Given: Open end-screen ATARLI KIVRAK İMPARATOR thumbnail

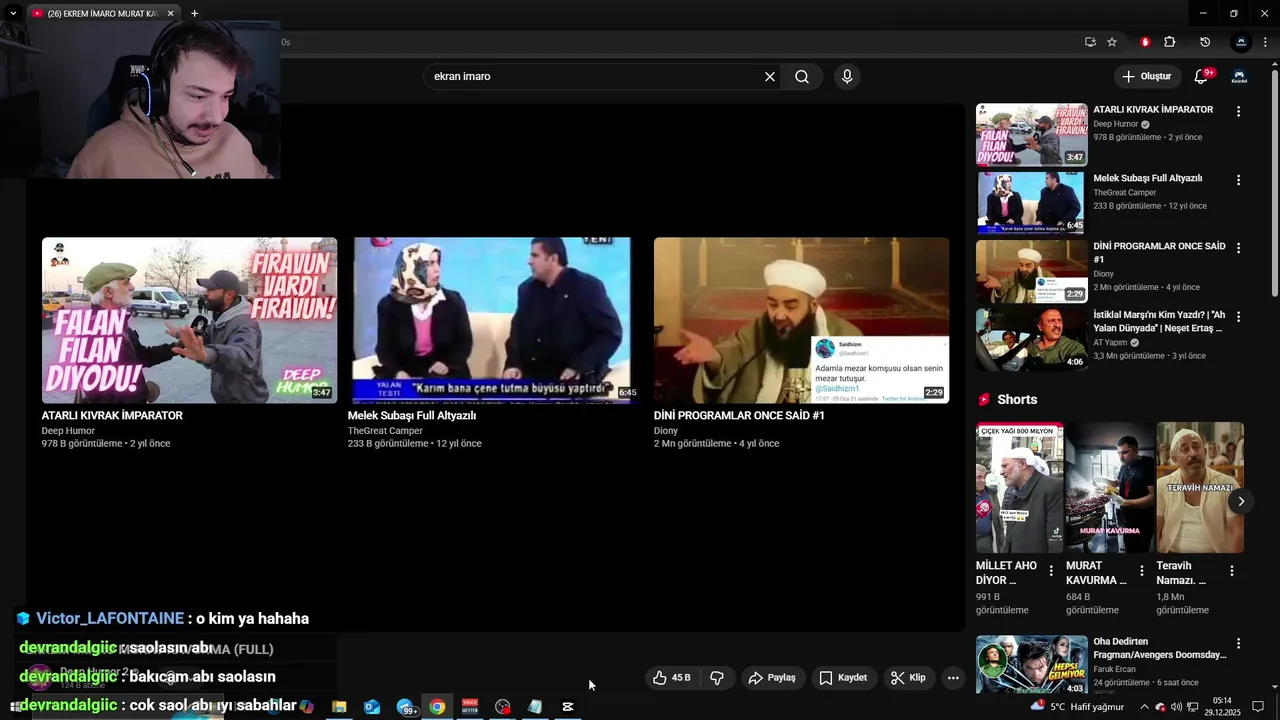Looking at the screenshot, I should pyautogui.click(x=189, y=320).
